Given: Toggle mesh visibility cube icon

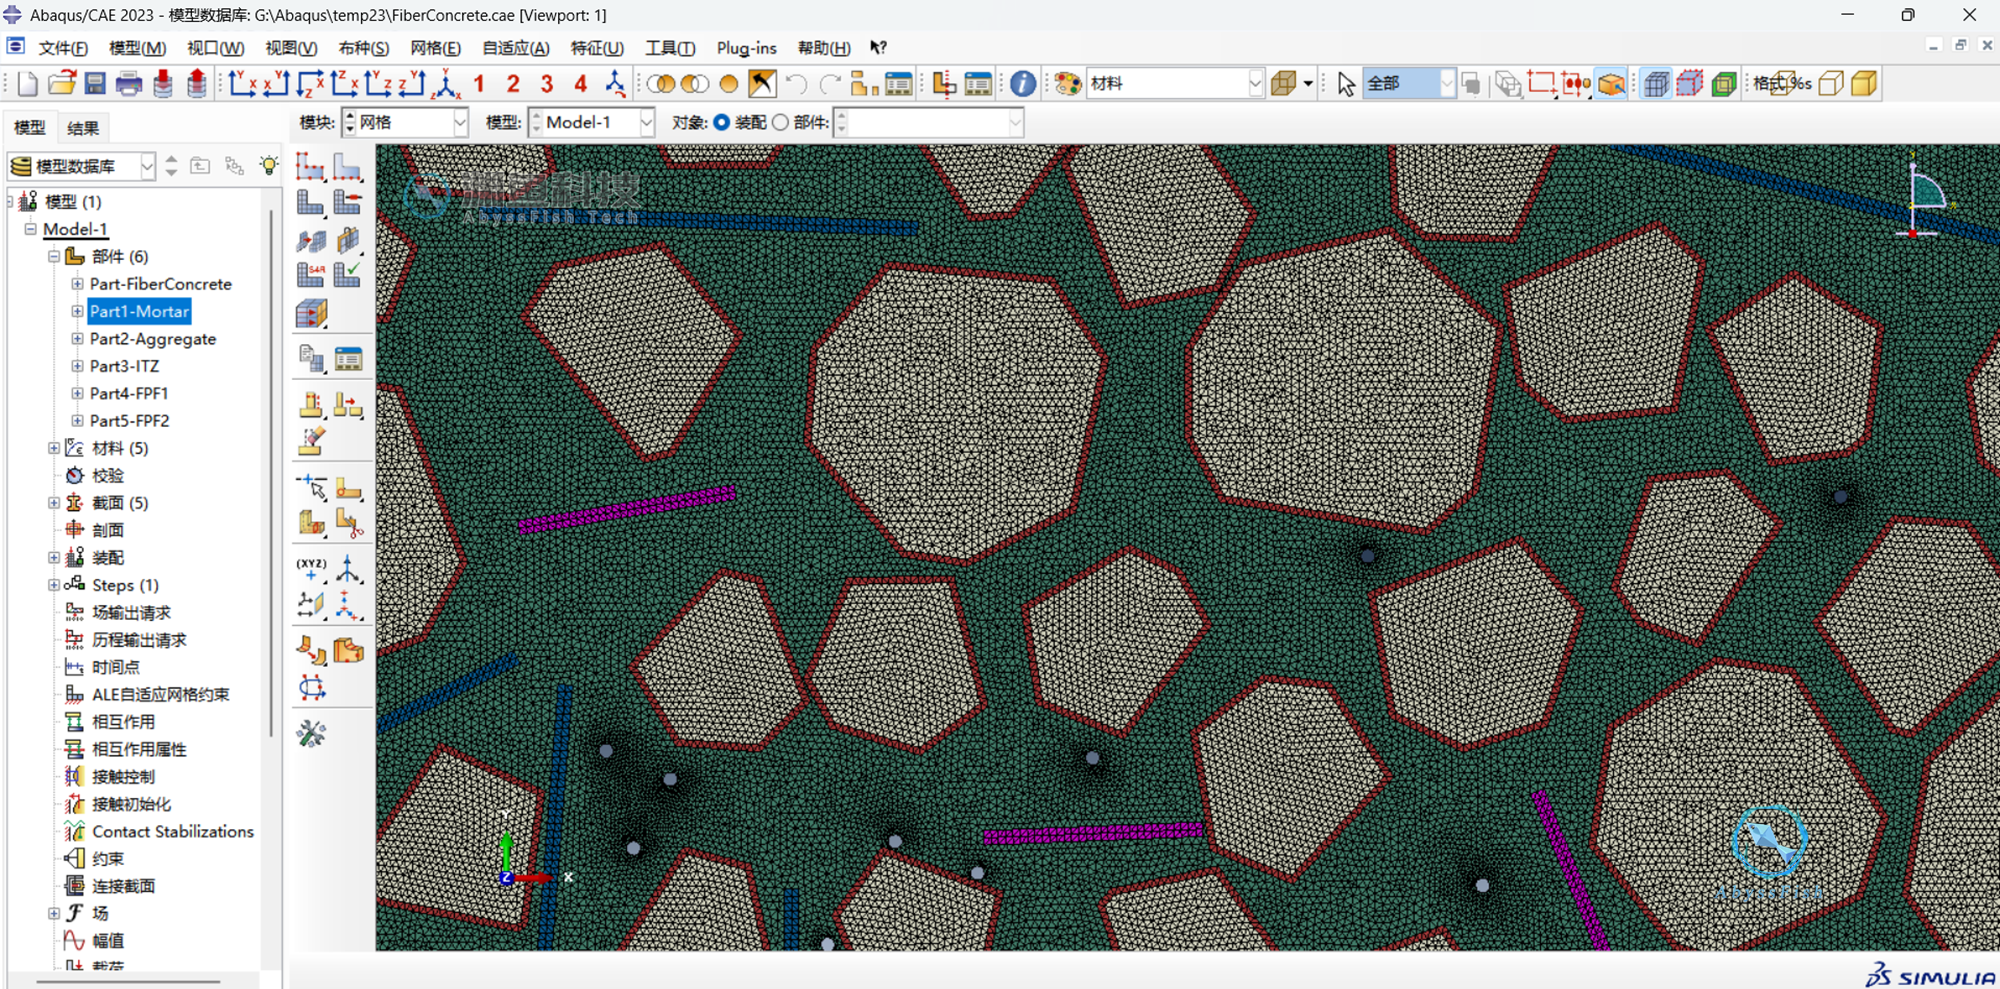Looking at the screenshot, I should tap(1657, 84).
